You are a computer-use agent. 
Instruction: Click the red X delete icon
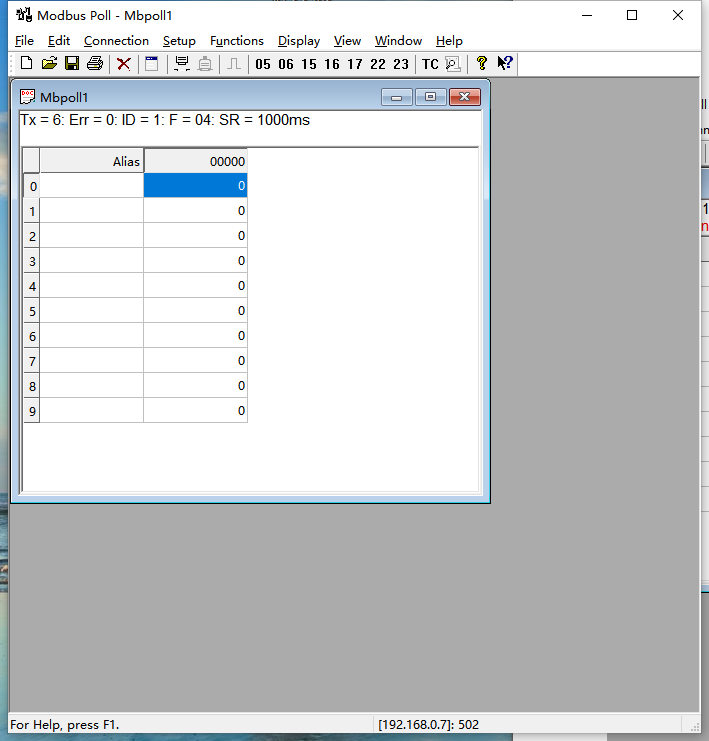pos(124,64)
